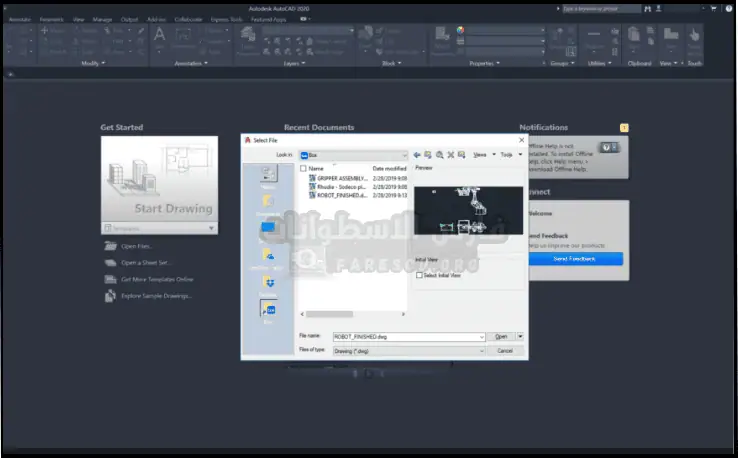738x458 pixels.
Task: Click the Date modified column header
Action: pos(389,169)
